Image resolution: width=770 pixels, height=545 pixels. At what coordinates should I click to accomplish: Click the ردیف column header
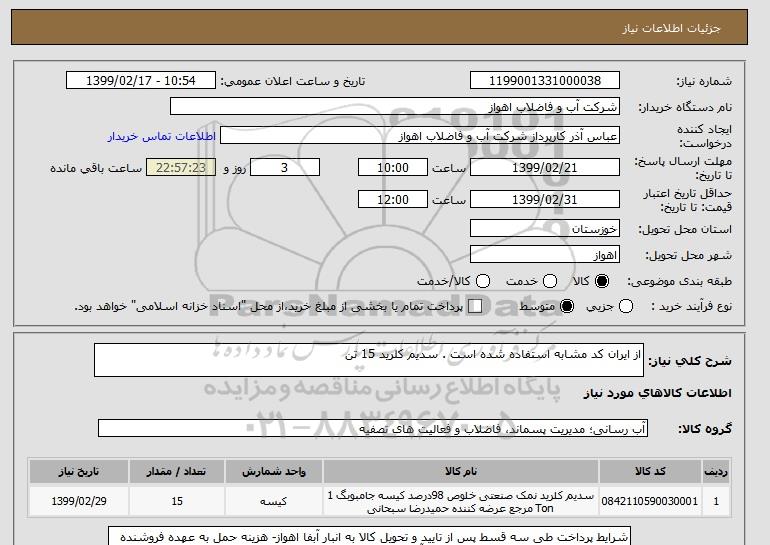716,471
